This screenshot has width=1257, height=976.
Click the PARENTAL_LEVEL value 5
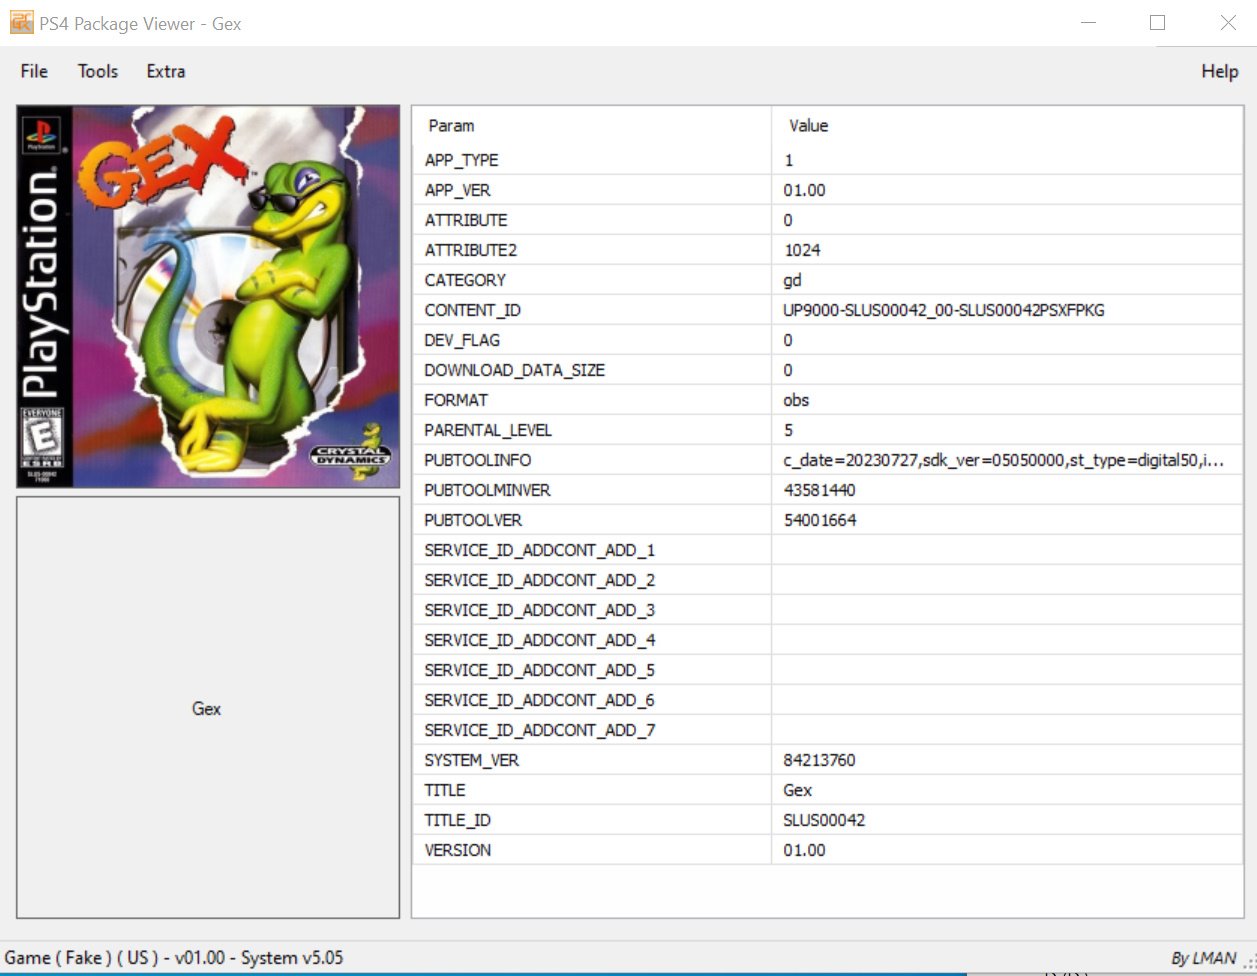click(x=788, y=430)
